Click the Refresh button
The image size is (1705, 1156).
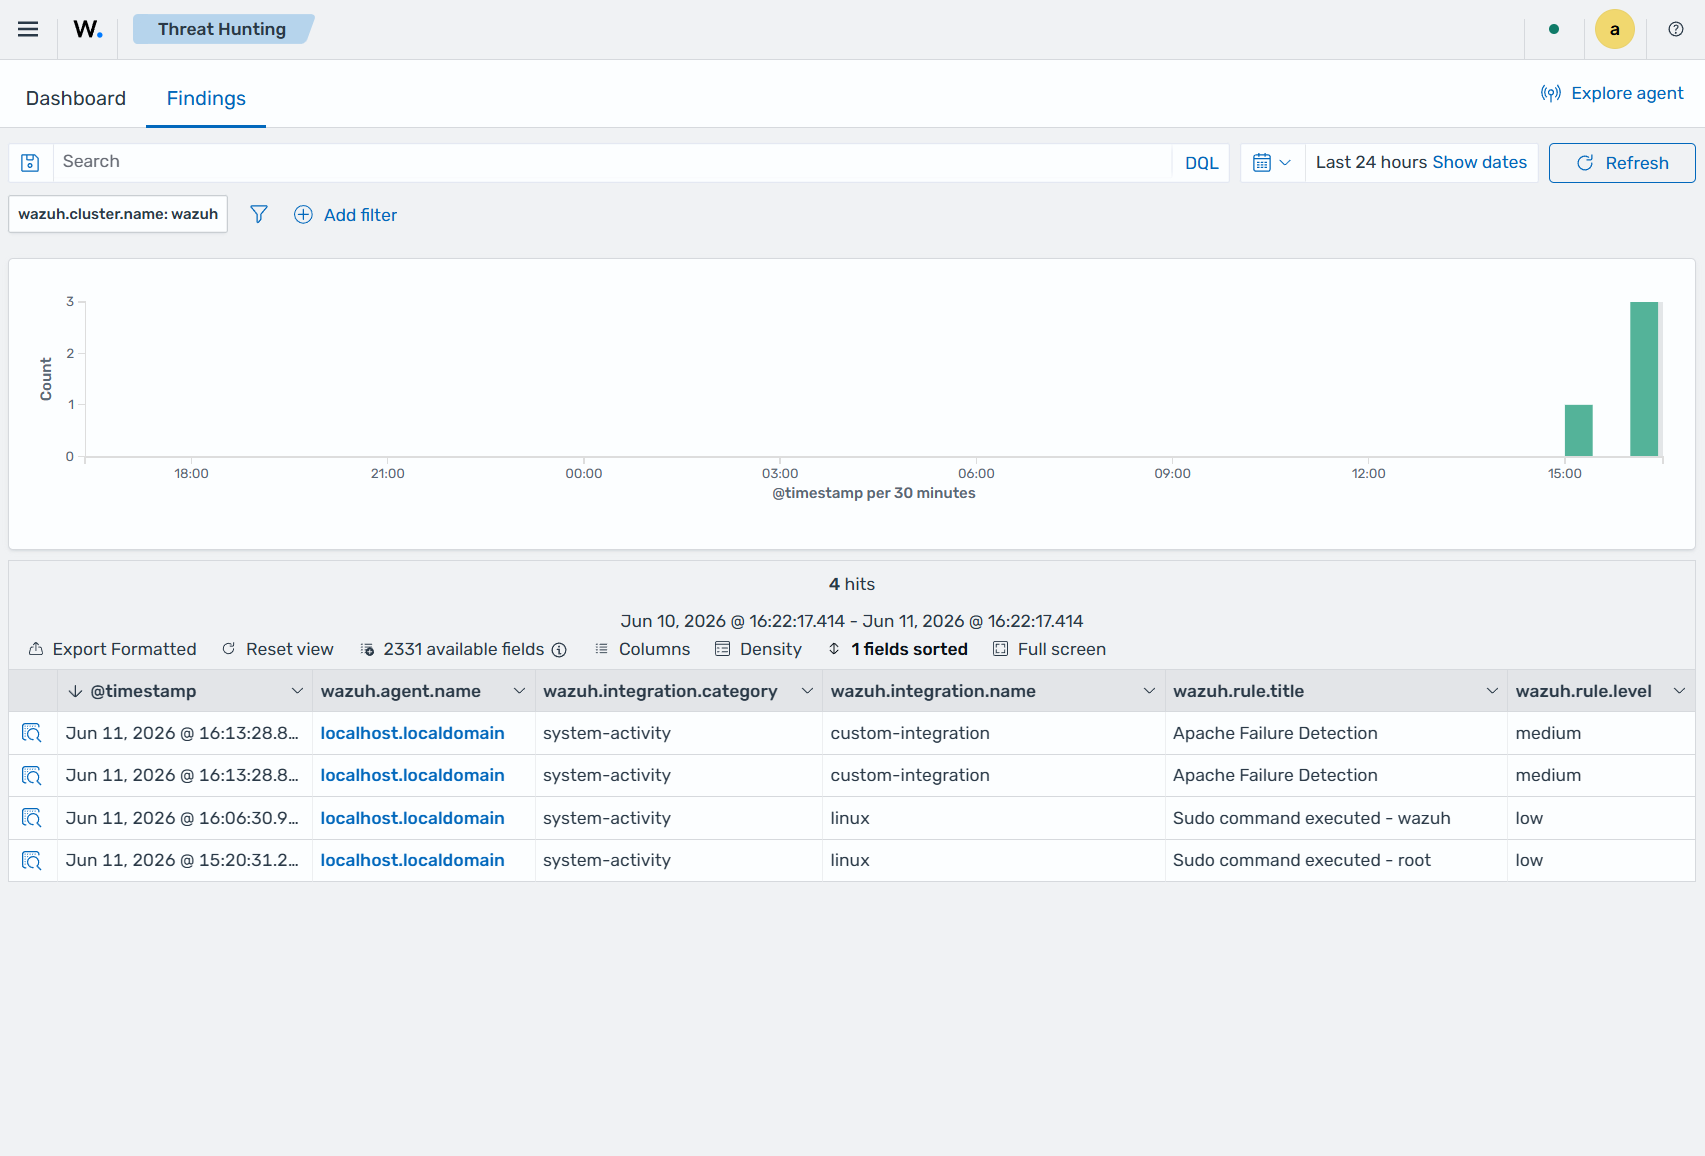coord(1622,163)
